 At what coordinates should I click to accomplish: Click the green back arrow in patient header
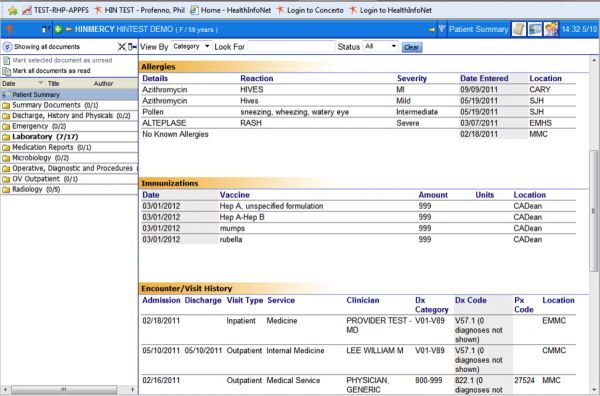click(x=58, y=29)
